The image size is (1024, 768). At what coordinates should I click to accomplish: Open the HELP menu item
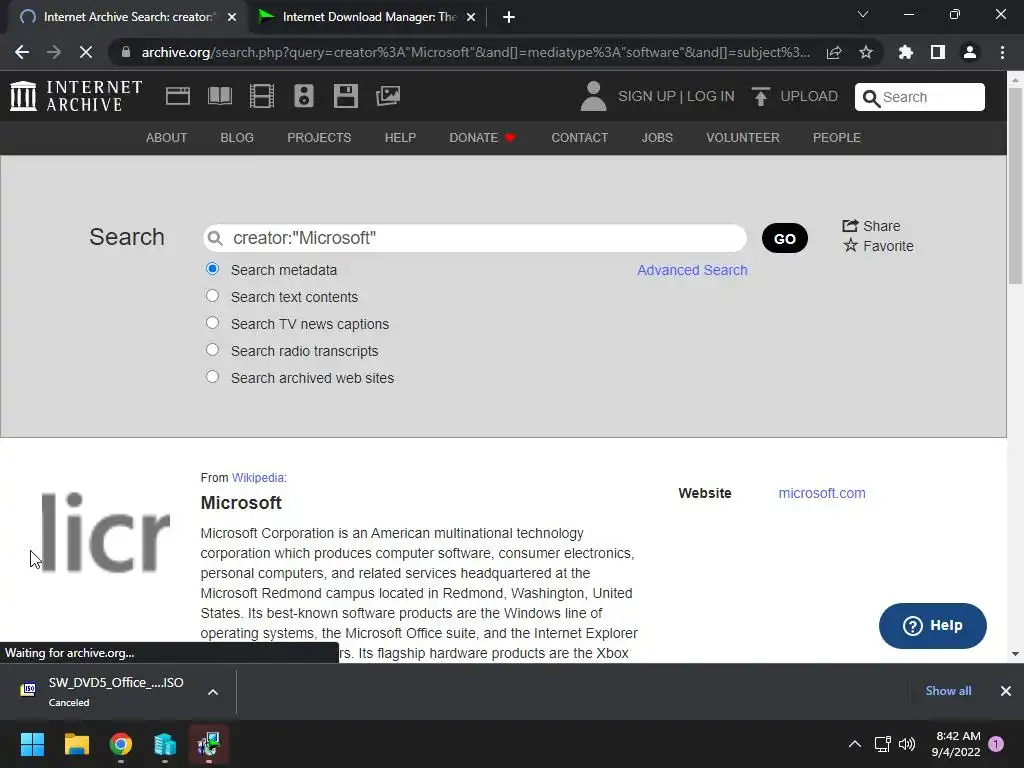point(400,138)
